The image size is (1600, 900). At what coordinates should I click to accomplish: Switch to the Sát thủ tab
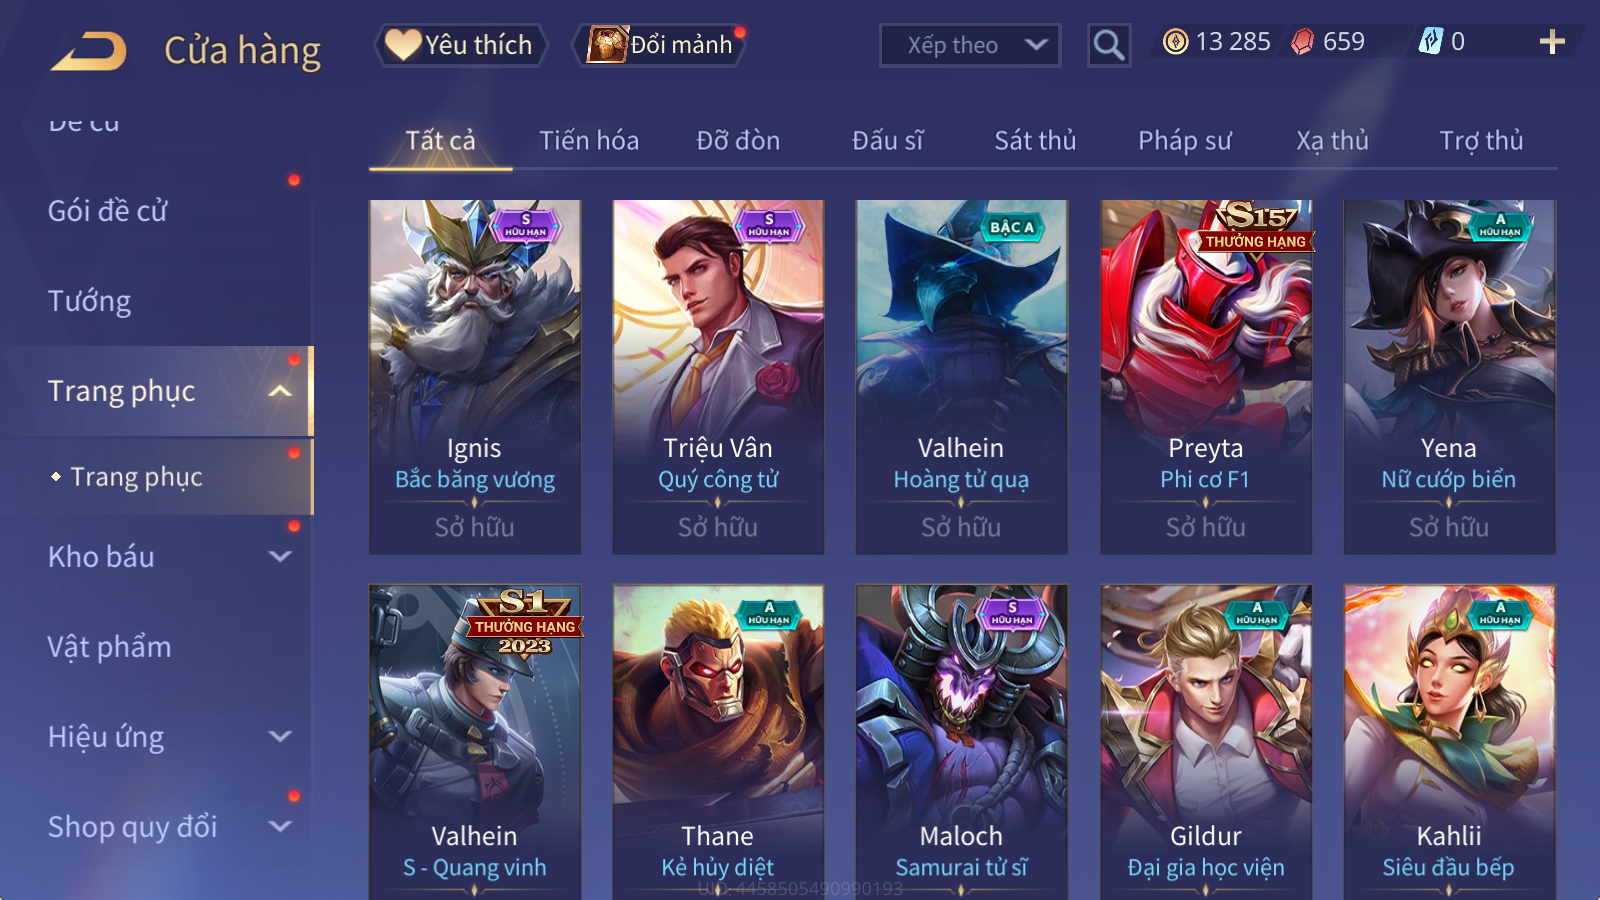(1035, 141)
